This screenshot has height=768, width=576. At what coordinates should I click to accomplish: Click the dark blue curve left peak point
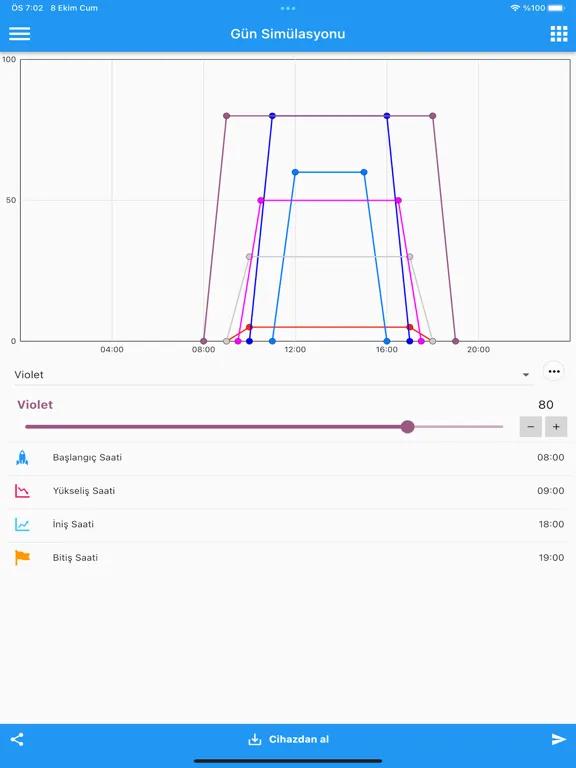(272, 116)
